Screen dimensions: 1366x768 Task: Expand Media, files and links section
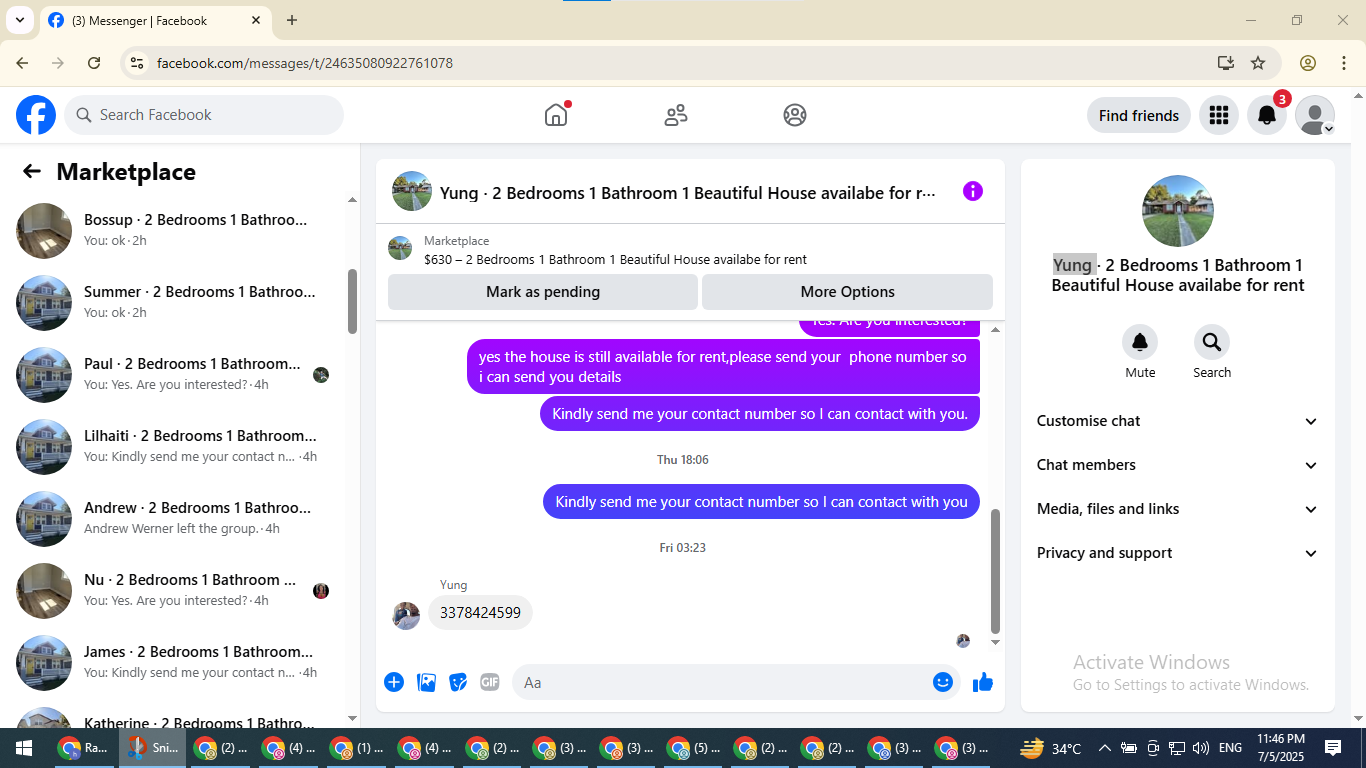pyautogui.click(x=1178, y=509)
